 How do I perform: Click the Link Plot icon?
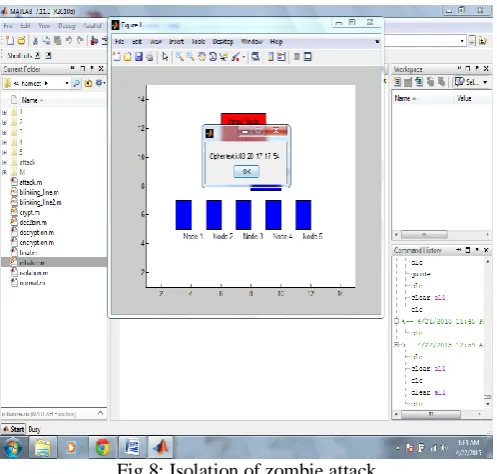(x=256, y=57)
